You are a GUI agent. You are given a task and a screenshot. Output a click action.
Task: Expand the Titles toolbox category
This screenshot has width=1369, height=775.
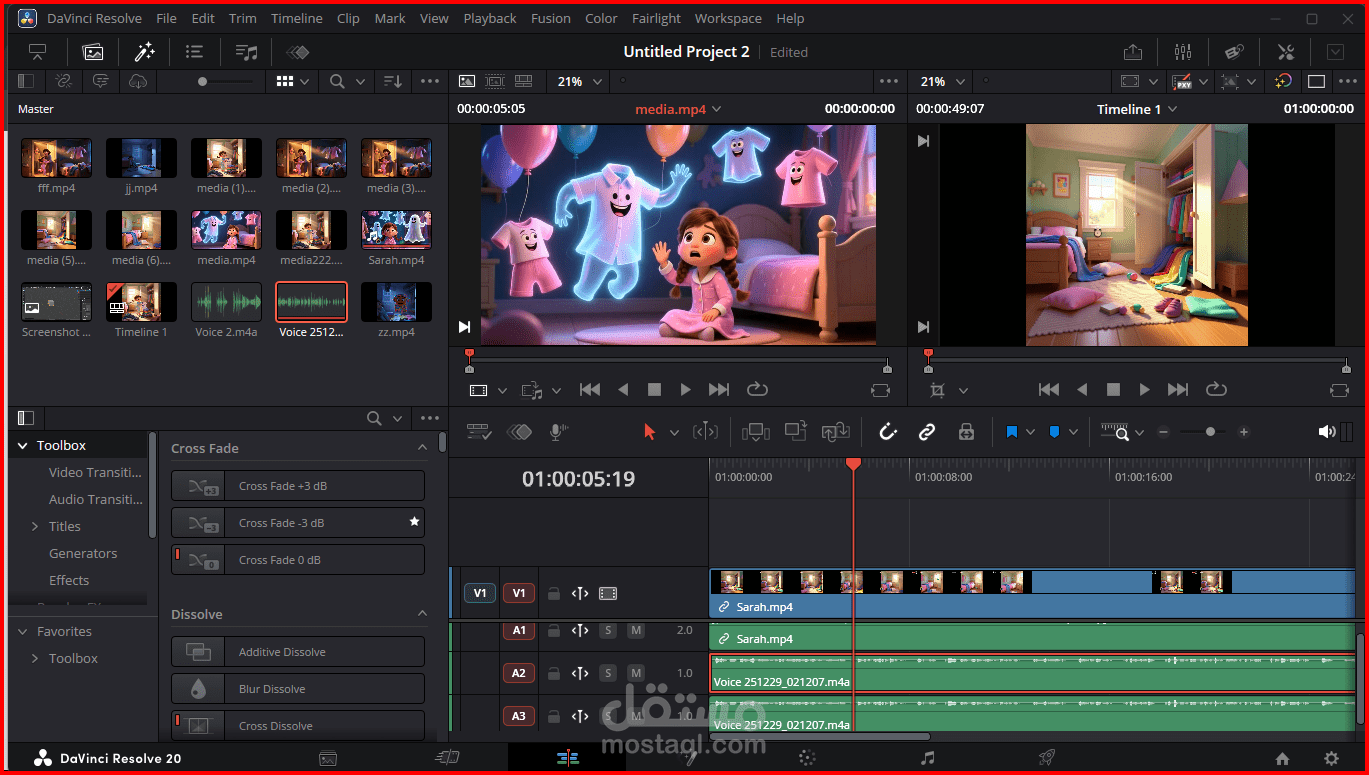click(36, 526)
